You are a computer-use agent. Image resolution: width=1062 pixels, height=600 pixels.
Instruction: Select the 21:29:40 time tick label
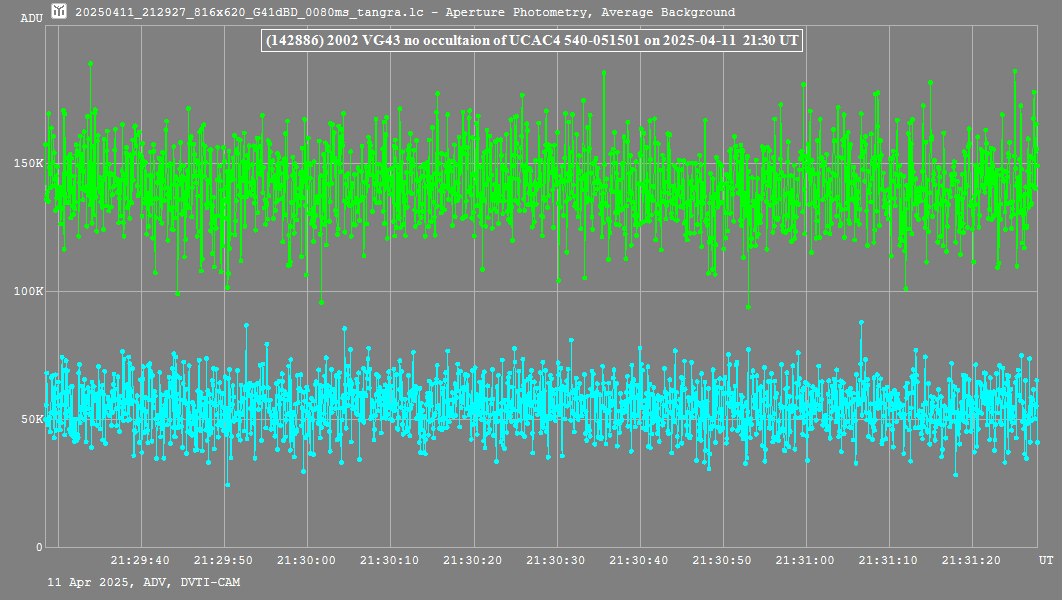[x=139, y=561]
